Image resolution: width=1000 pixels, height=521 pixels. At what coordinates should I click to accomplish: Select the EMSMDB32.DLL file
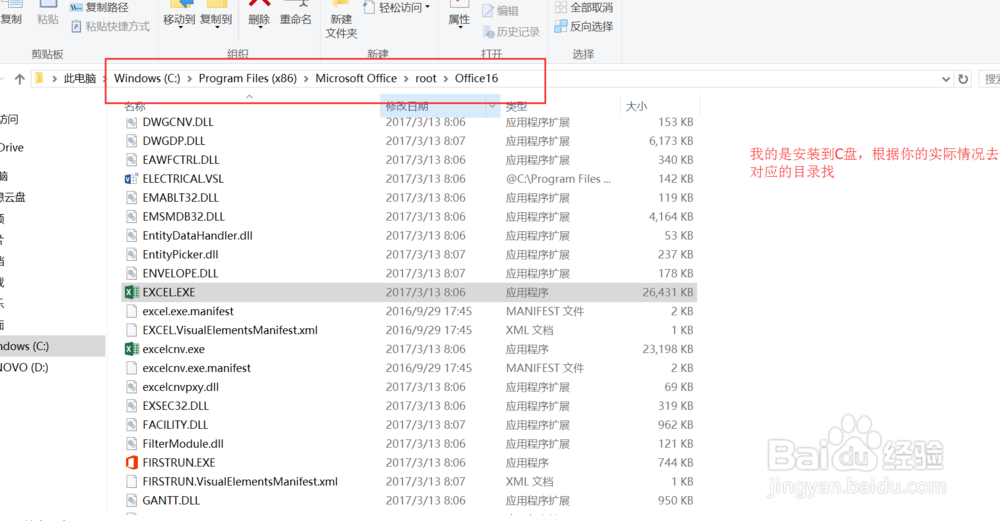(x=184, y=217)
